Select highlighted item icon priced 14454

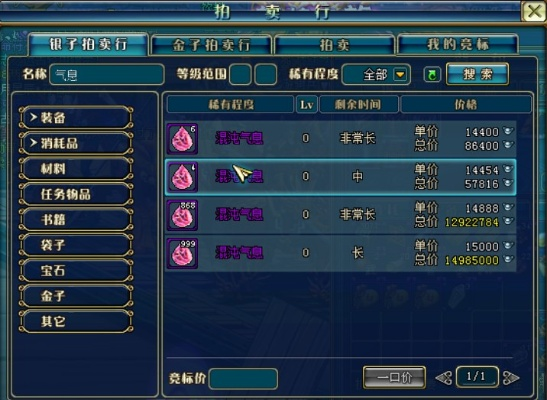[x=182, y=177]
